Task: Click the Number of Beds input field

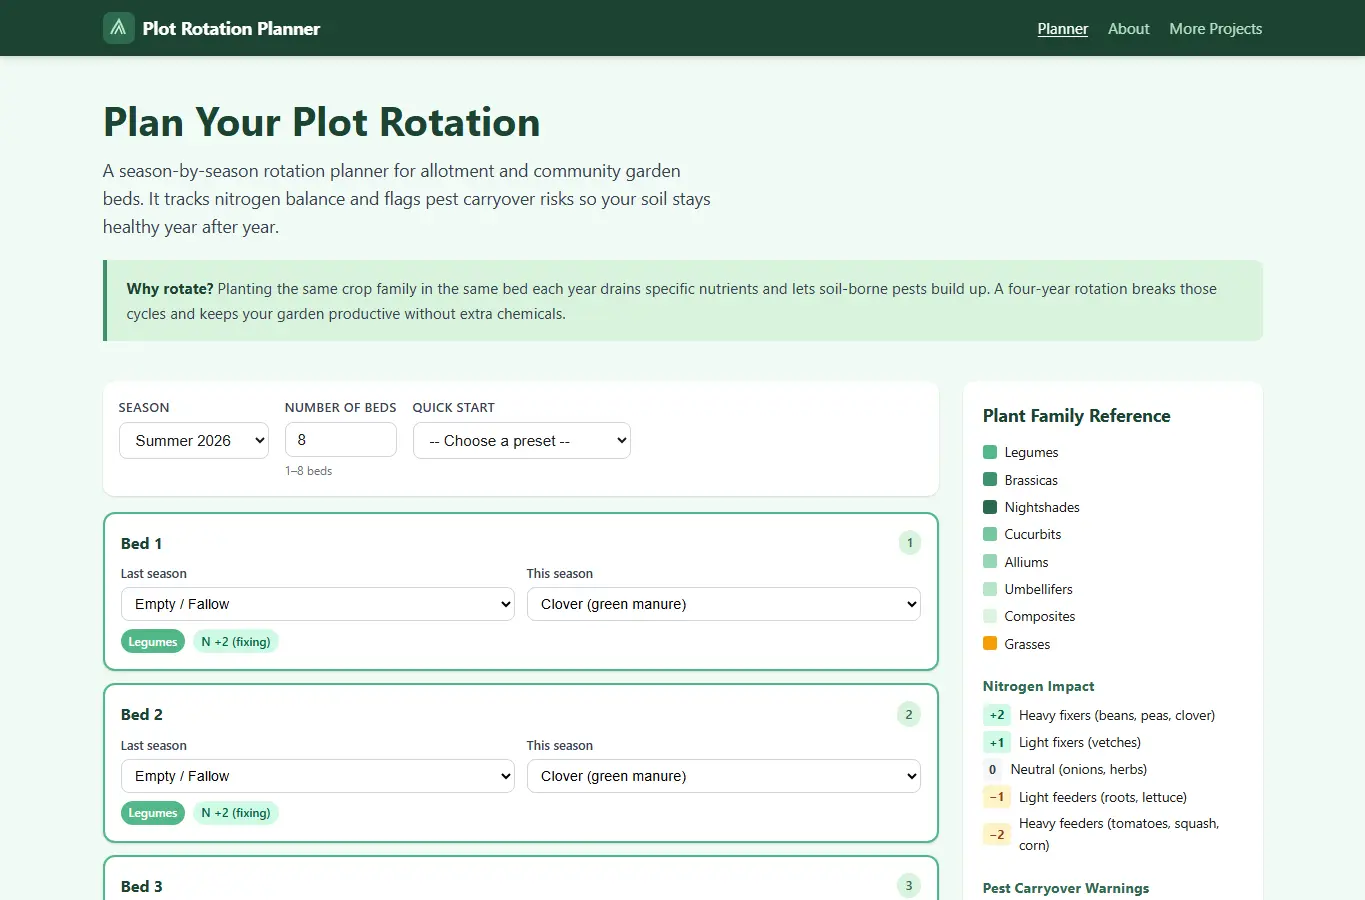Action: 340,440
